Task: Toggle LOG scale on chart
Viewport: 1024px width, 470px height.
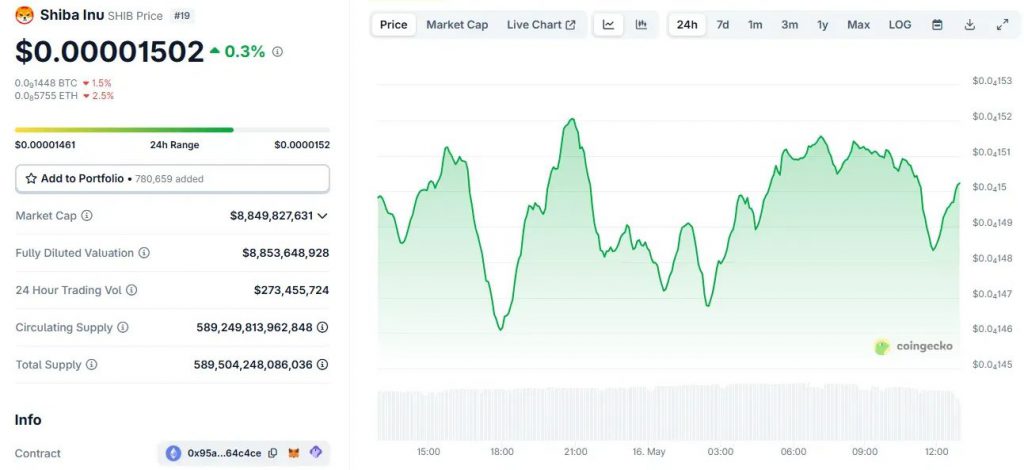Action: 900,25
